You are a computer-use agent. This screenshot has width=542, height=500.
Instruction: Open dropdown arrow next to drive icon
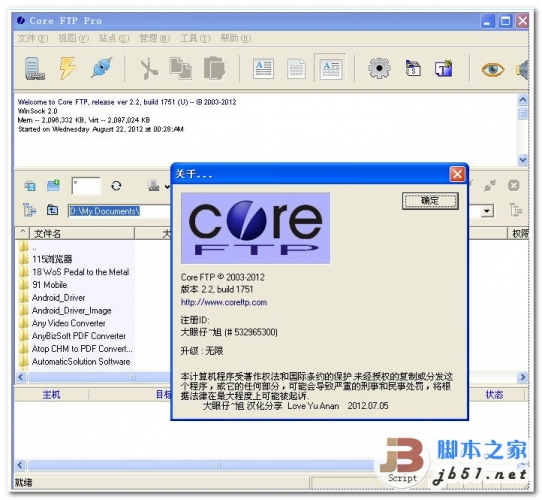(167, 187)
